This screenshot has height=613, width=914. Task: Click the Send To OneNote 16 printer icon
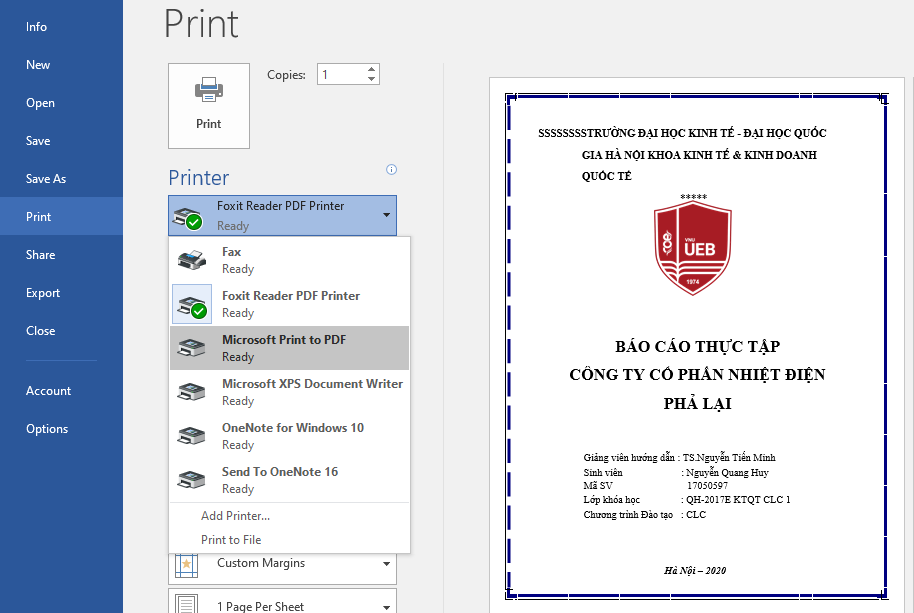(192, 480)
